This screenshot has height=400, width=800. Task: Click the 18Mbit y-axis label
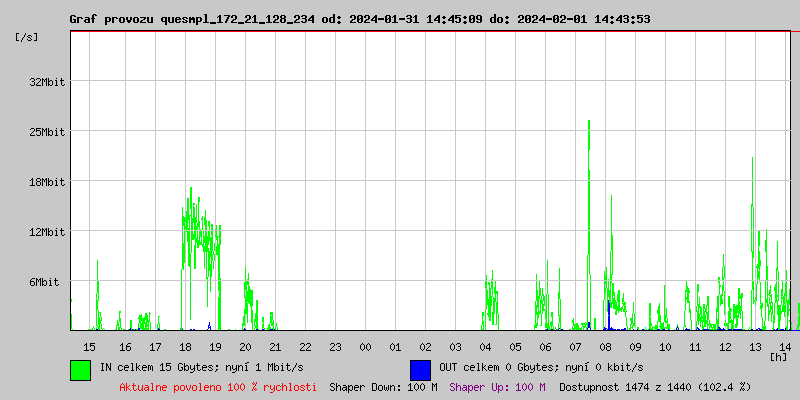47,182
